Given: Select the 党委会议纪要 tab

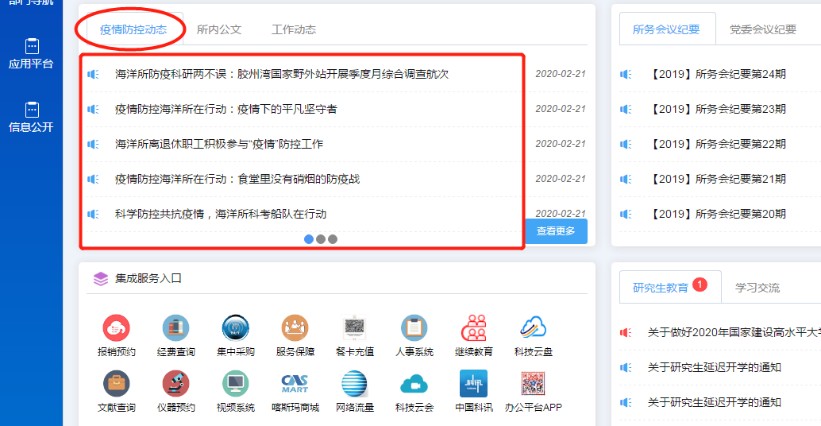Looking at the screenshot, I should click(763, 30).
